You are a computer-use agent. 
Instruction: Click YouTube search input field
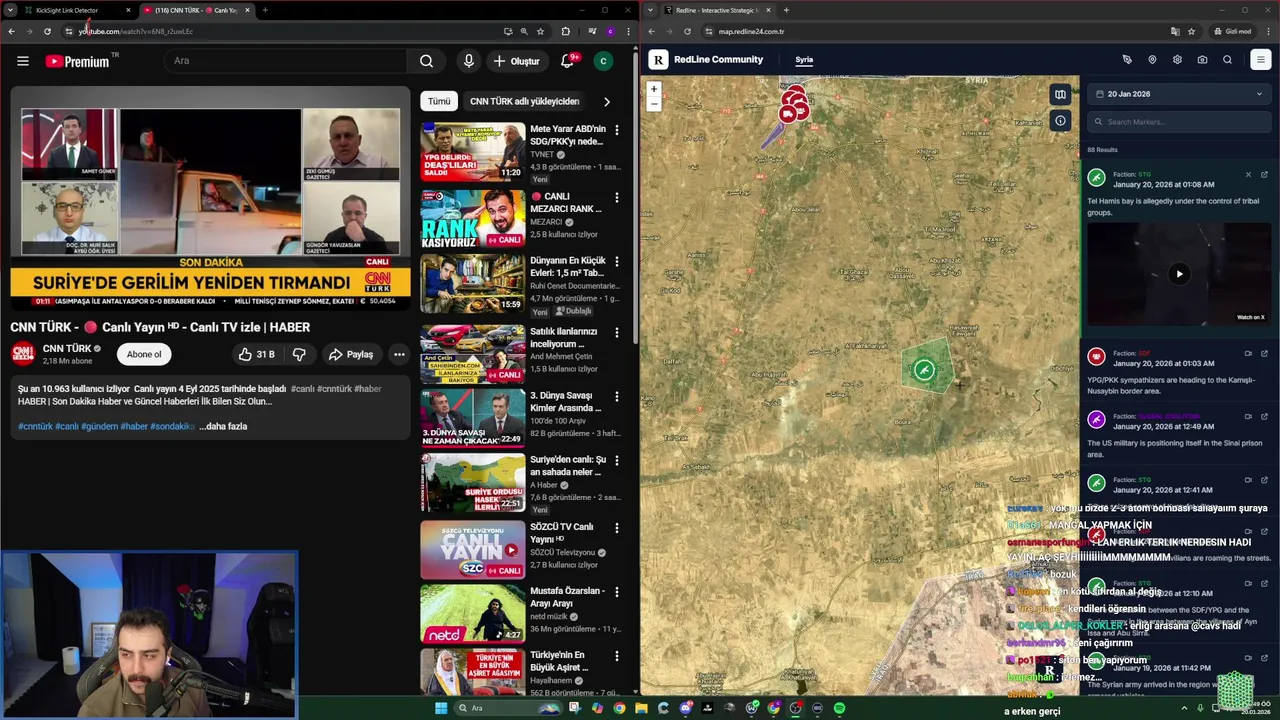(285, 61)
